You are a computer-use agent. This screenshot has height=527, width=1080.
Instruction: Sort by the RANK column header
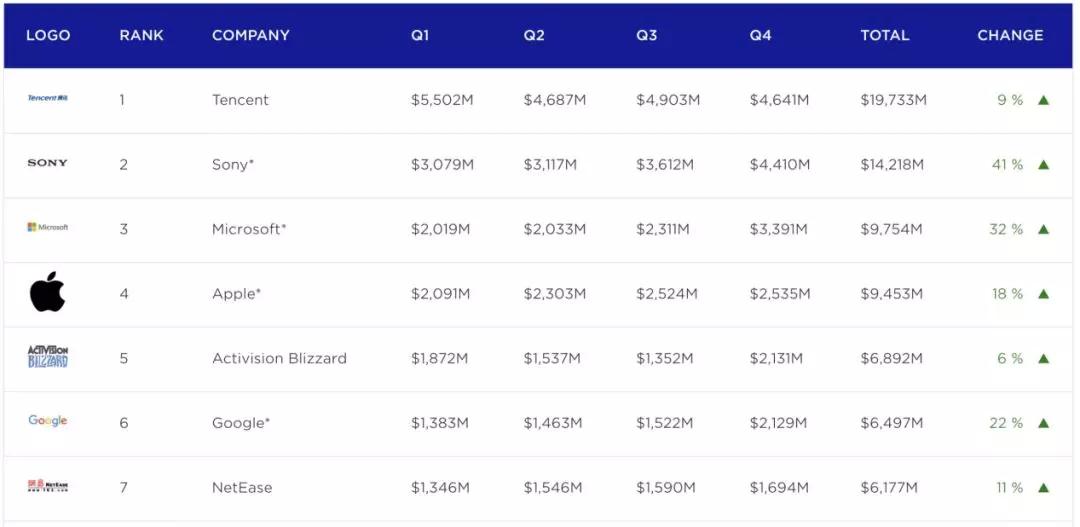141,35
